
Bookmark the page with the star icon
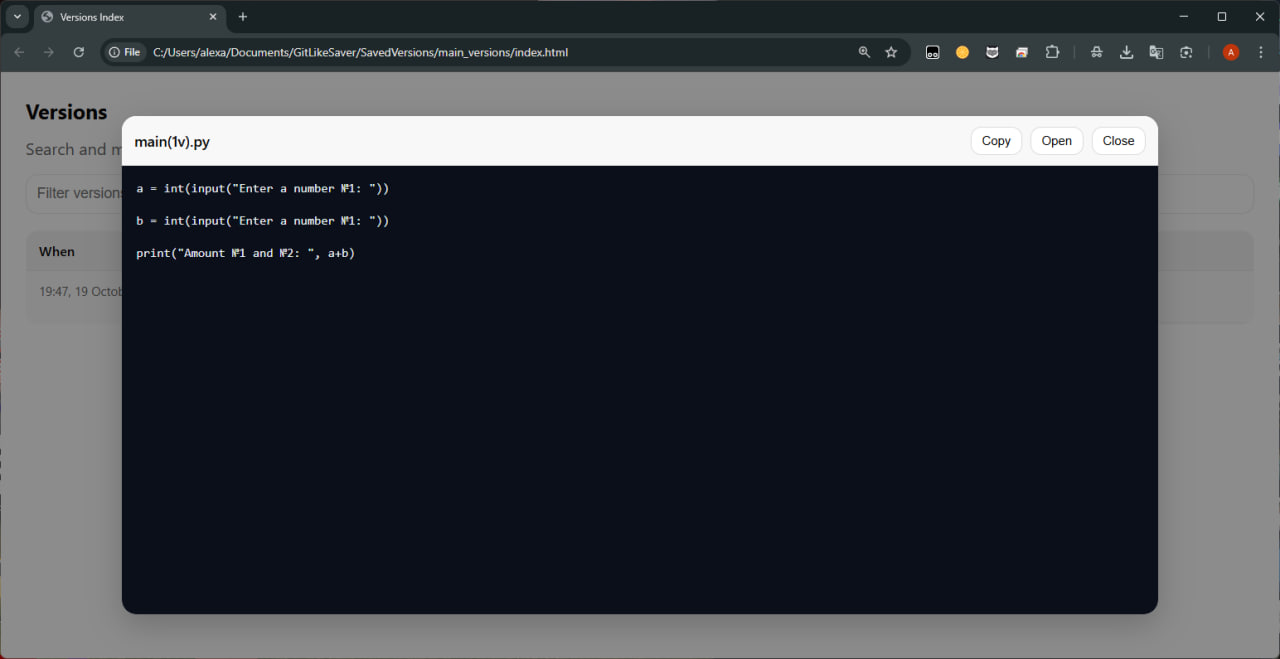click(891, 52)
